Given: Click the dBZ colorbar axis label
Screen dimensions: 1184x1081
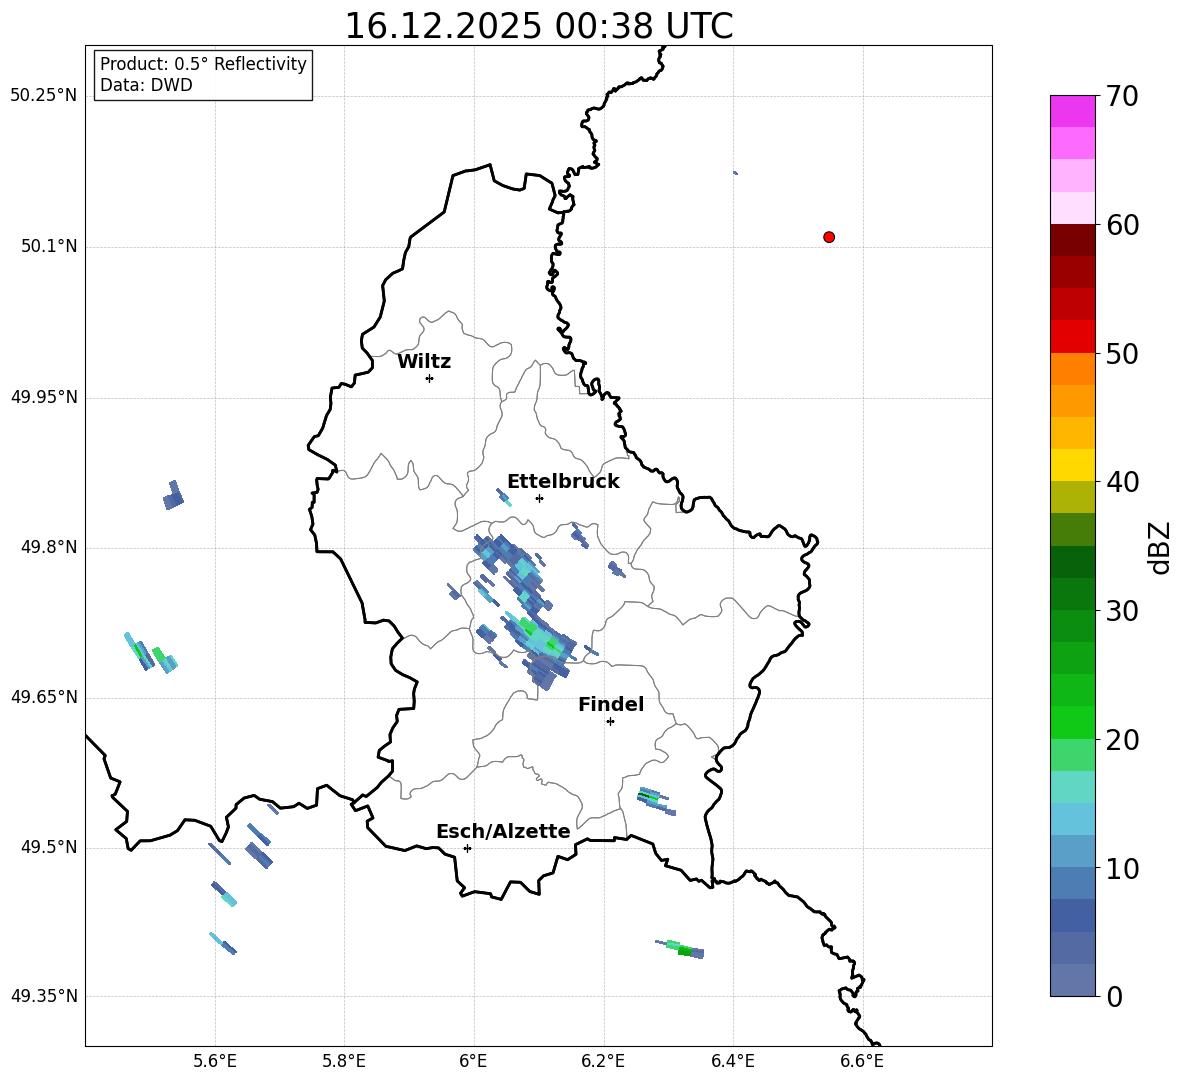Looking at the screenshot, I should (x=1159, y=547).
